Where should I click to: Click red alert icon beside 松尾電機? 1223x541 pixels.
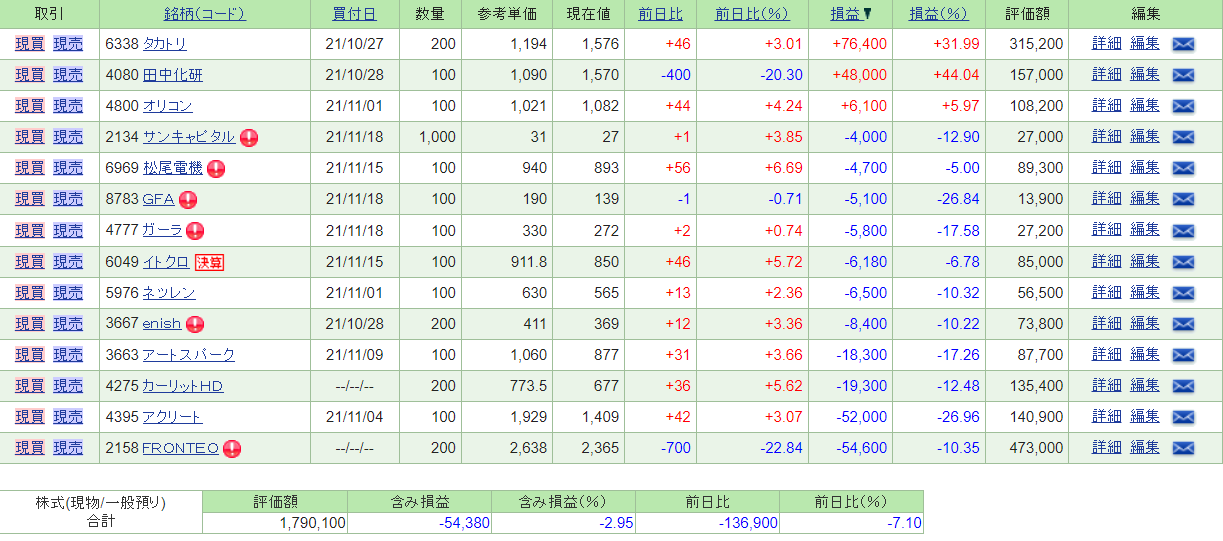(x=215, y=169)
